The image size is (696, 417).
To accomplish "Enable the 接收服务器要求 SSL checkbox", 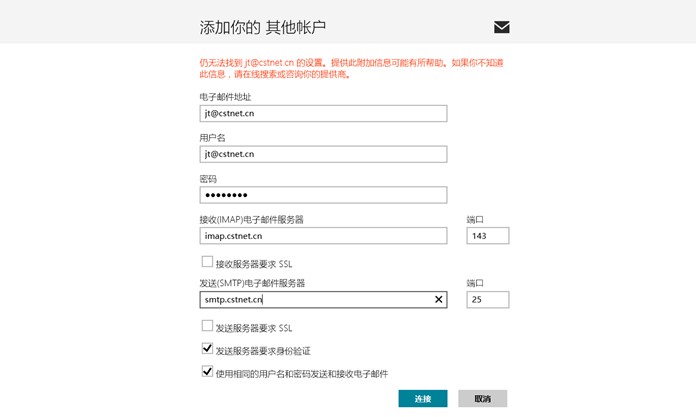I will (207, 262).
